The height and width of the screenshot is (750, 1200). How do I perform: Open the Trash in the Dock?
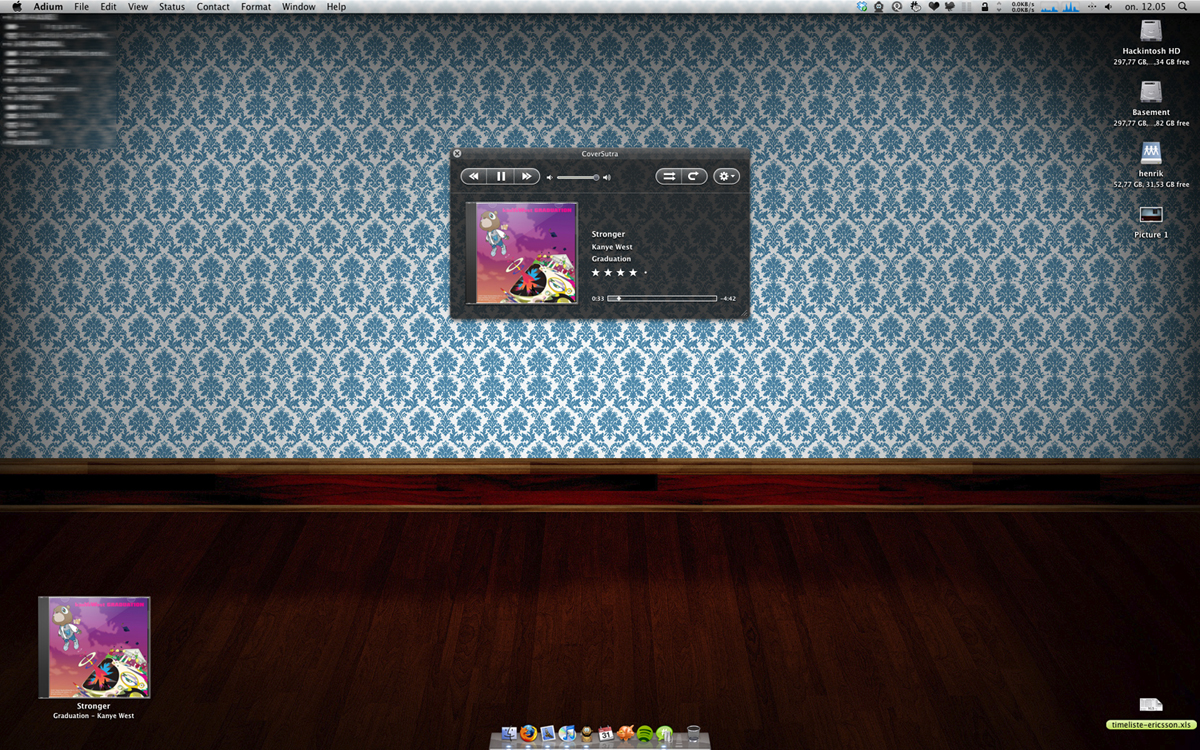pos(693,734)
